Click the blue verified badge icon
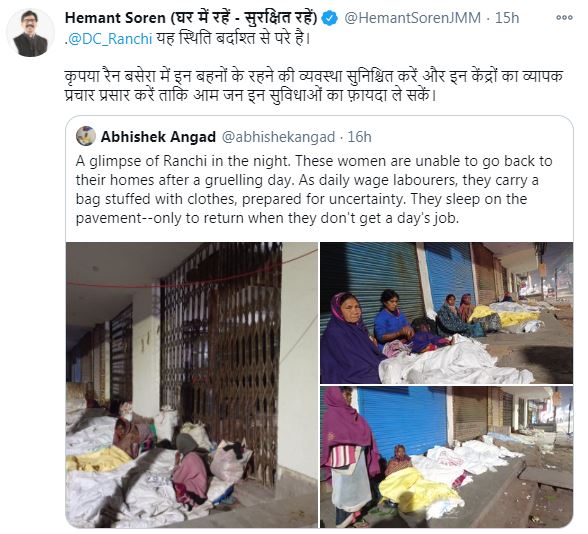Image resolution: width=588 pixels, height=534 pixels. pyautogui.click(x=330, y=18)
